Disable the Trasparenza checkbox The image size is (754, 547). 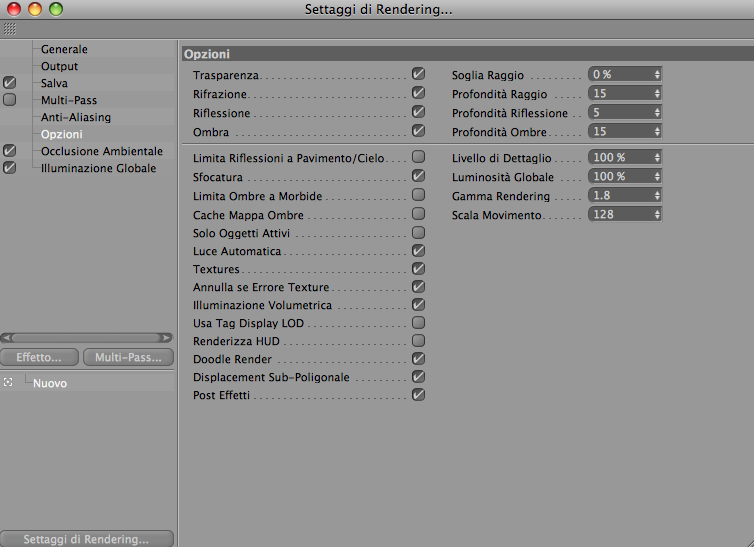[x=418, y=74]
